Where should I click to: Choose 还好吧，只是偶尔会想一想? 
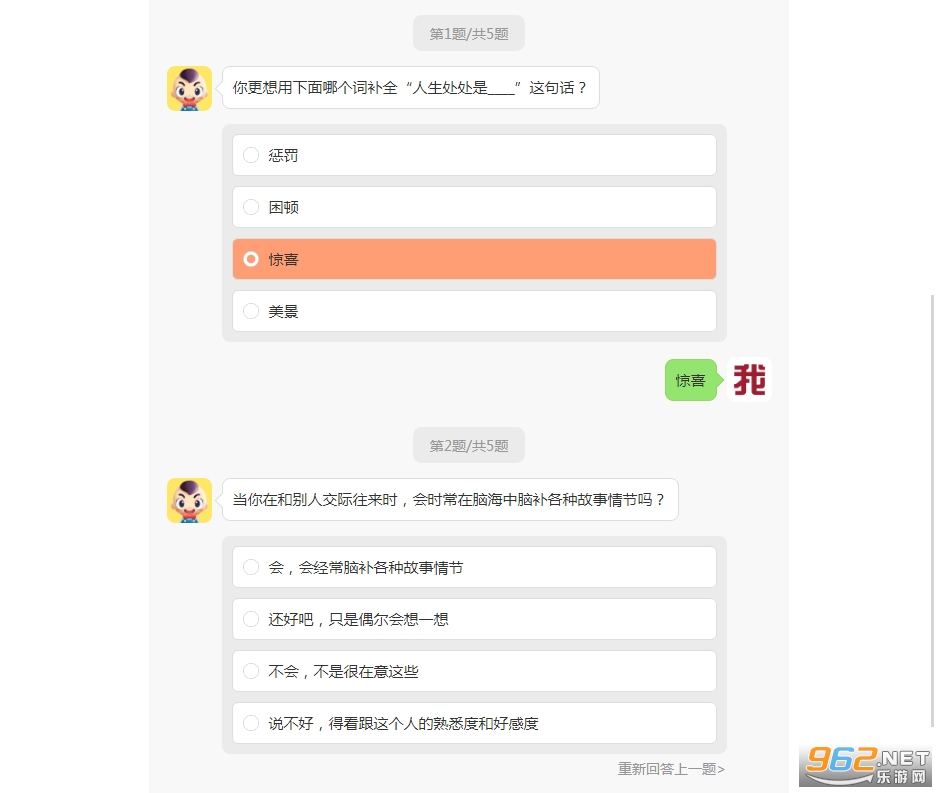pyautogui.click(x=474, y=620)
